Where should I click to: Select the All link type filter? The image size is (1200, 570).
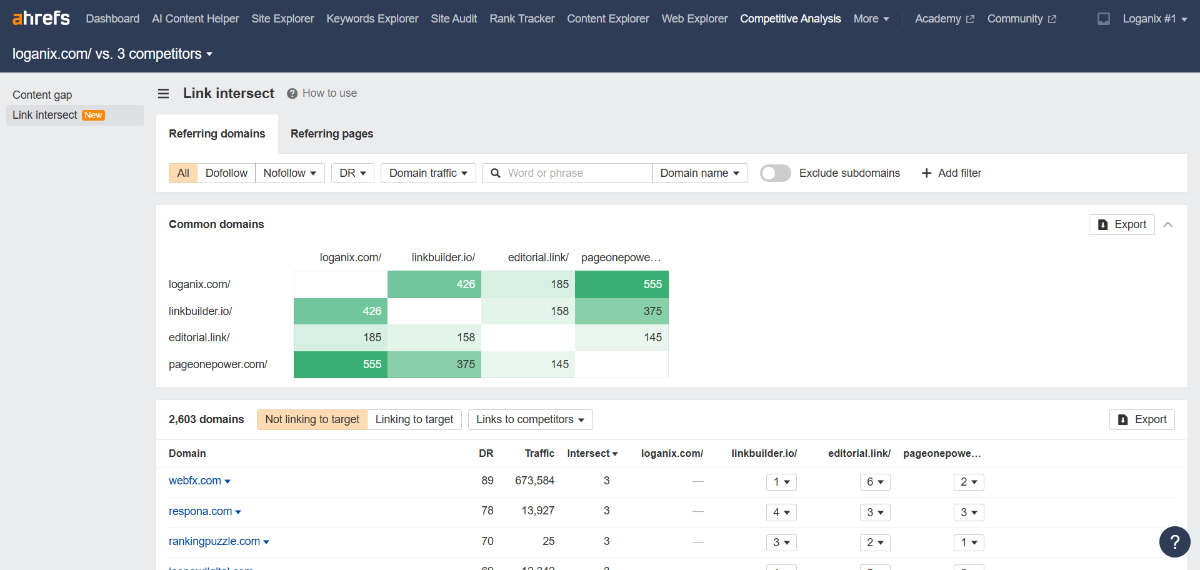(183, 173)
